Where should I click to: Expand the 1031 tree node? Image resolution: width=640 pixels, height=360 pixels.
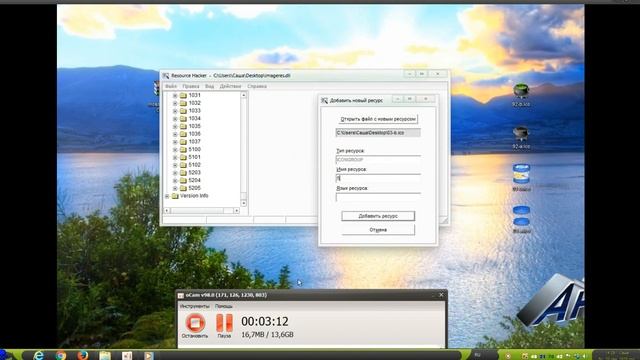tap(175, 96)
